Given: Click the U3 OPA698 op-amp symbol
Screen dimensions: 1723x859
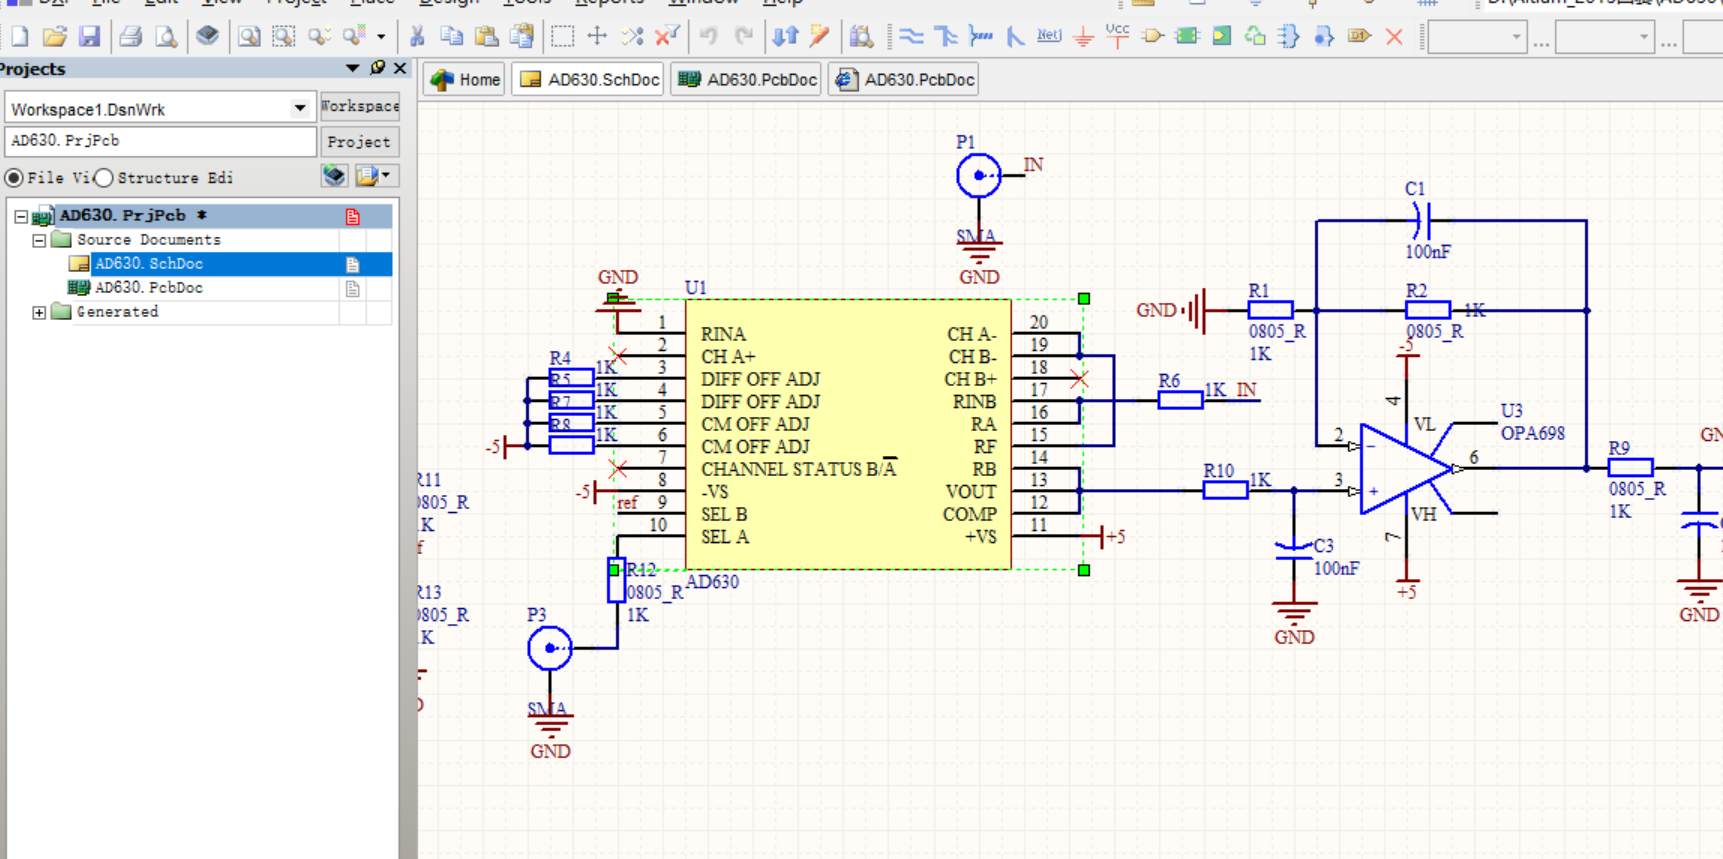Looking at the screenshot, I should pos(1407,468).
